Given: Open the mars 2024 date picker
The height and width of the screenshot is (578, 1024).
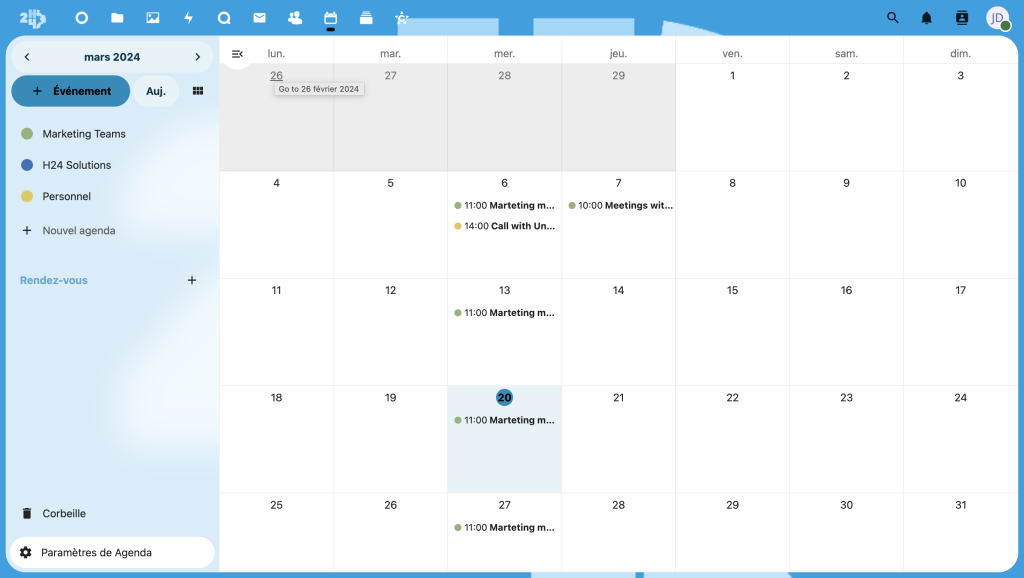Looking at the screenshot, I should (112, 57).
